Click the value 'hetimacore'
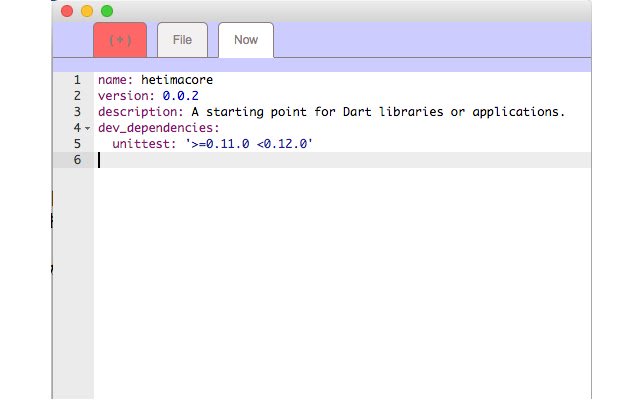 (177, 80)
